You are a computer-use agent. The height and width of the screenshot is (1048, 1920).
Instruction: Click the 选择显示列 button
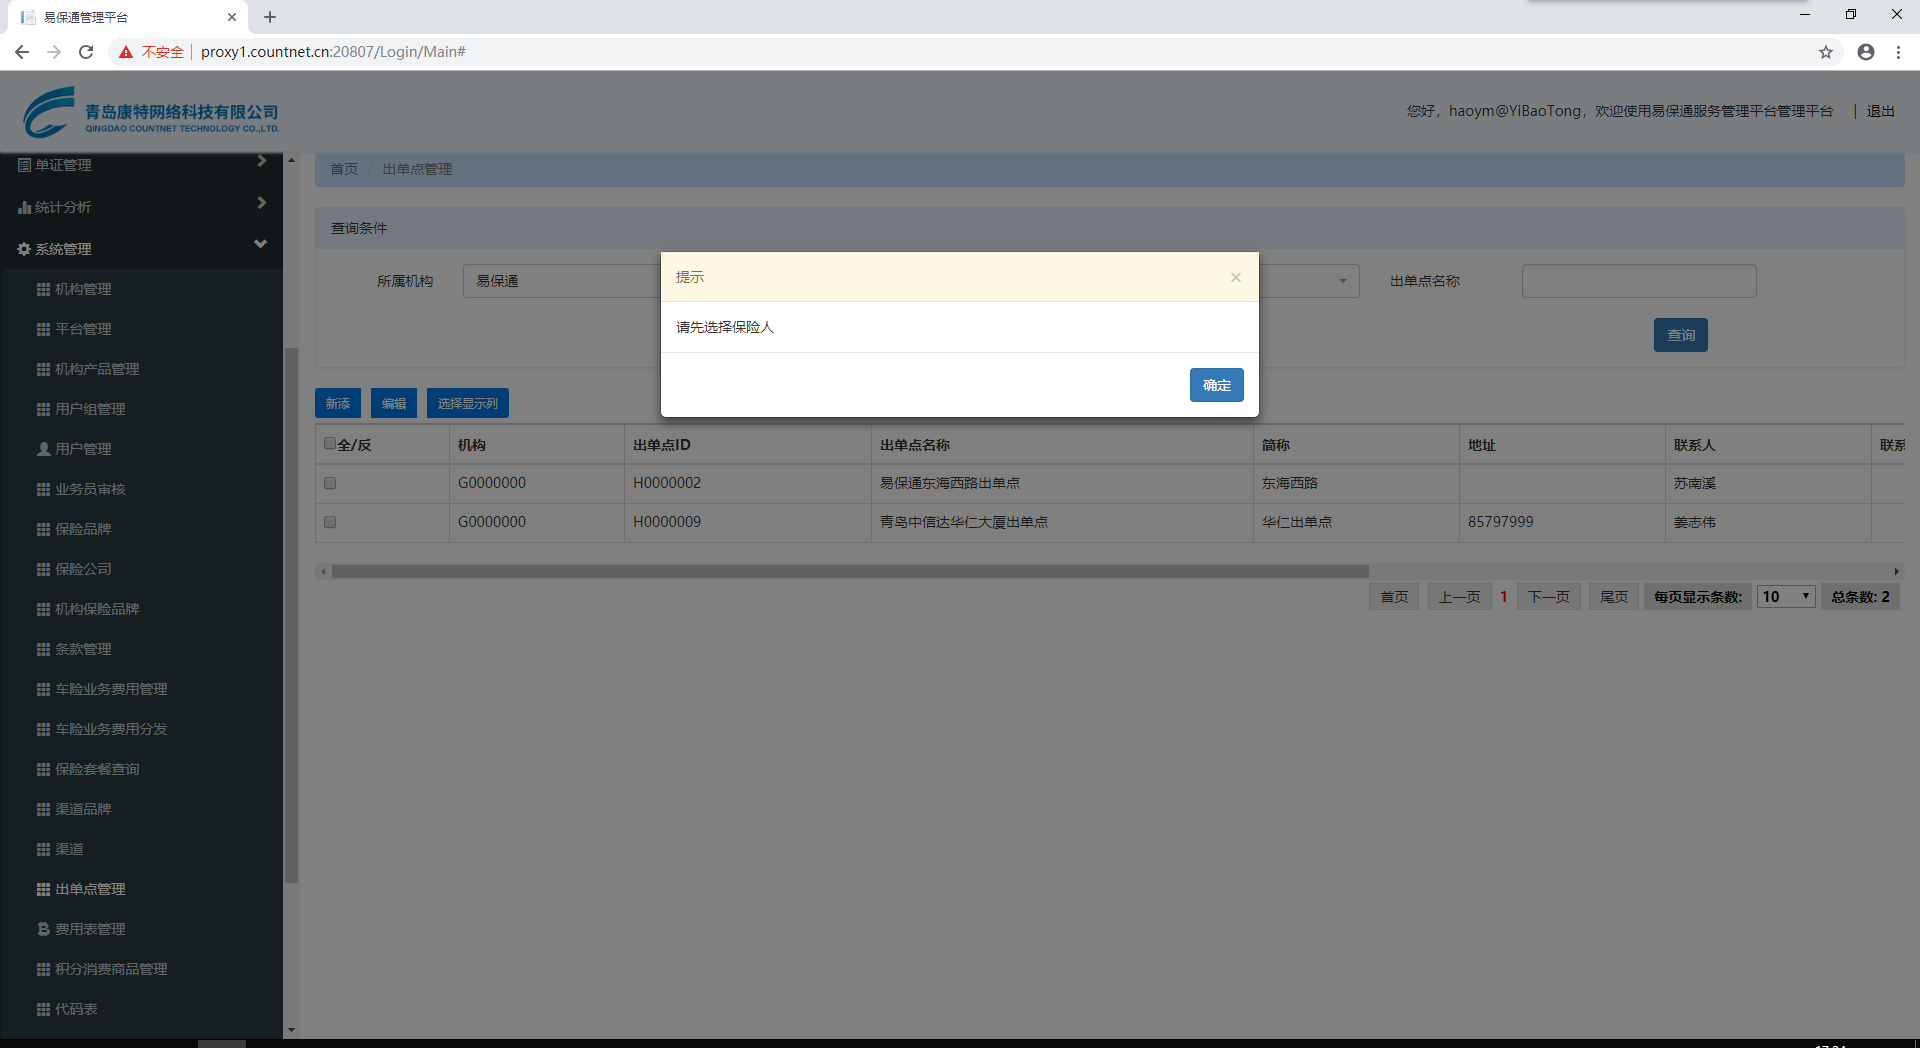coord(468,403)
